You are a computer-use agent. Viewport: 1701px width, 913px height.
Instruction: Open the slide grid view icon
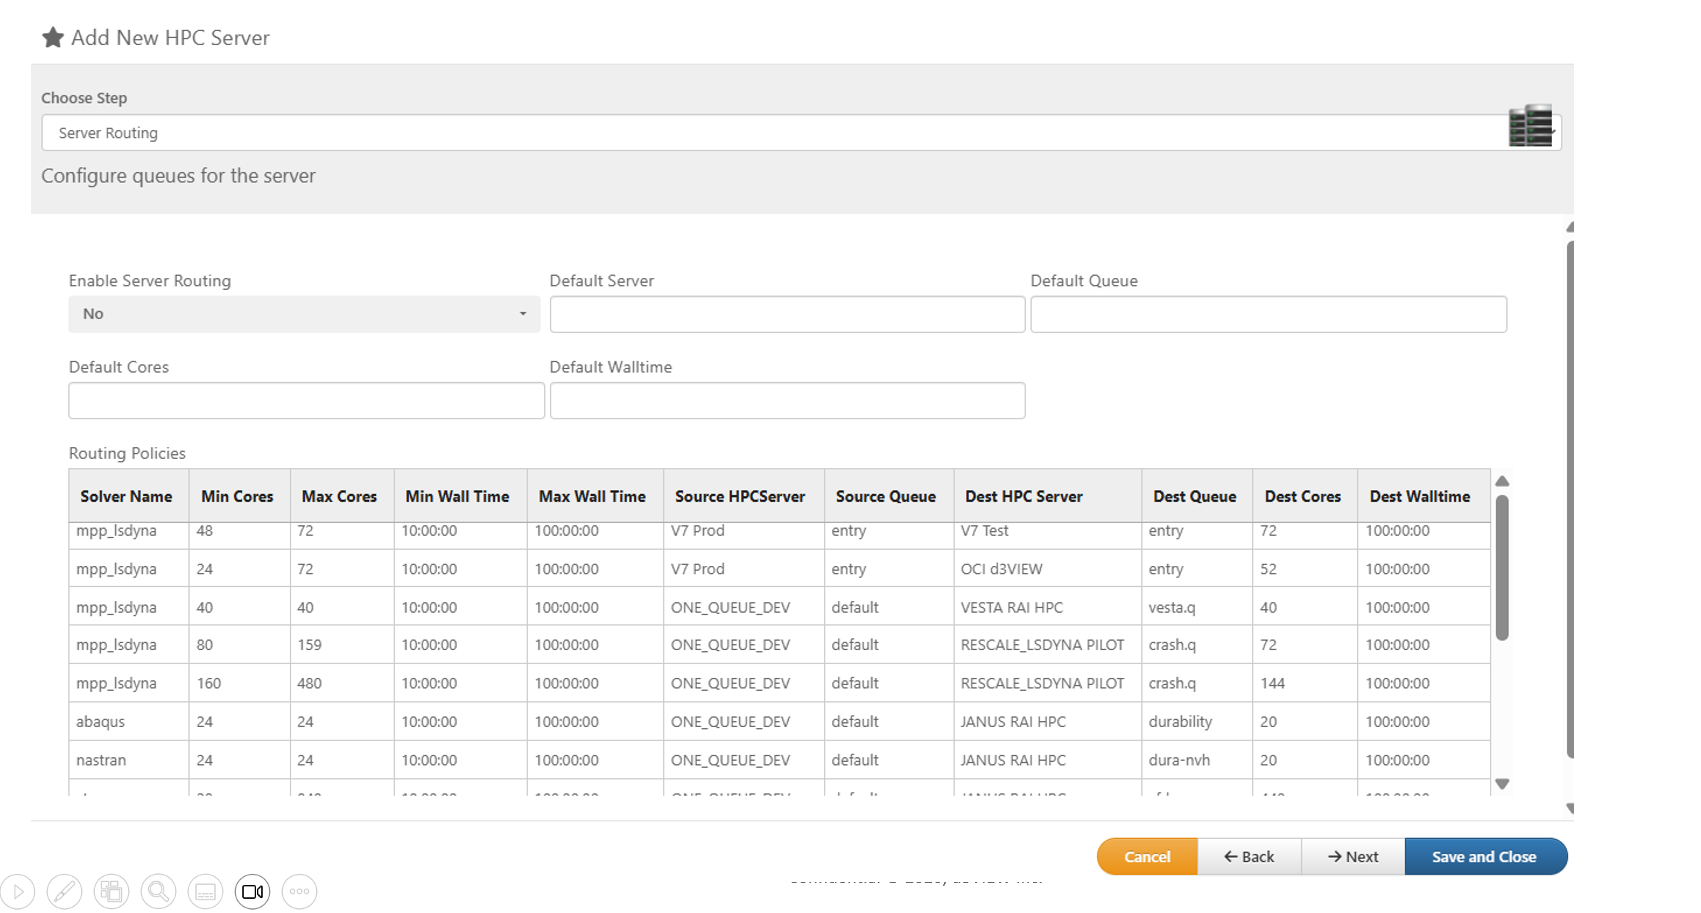111,891
